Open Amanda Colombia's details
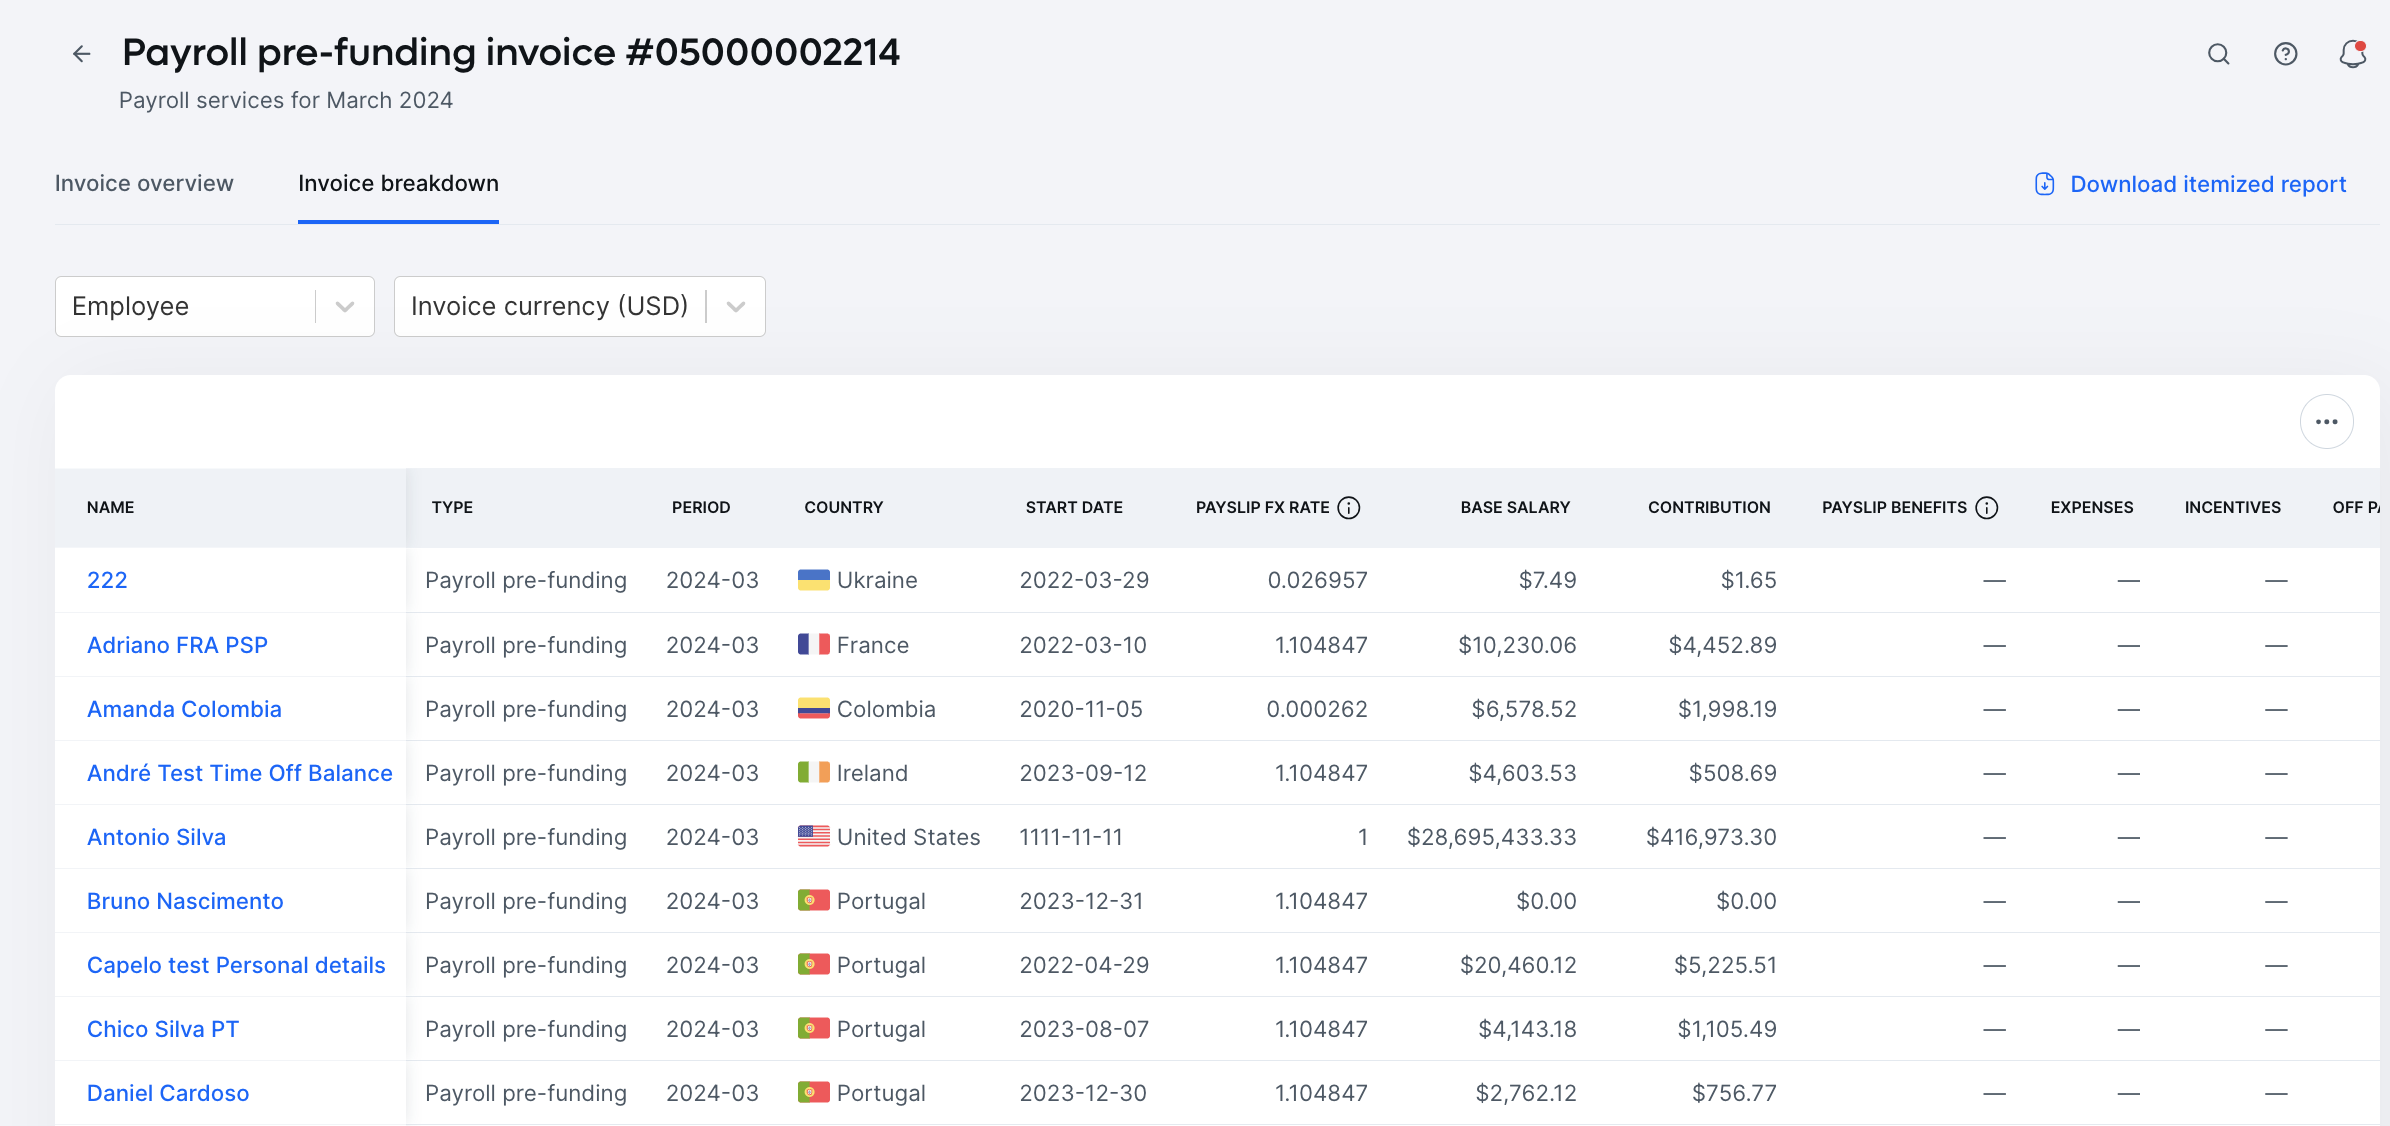This screenshot has width=2390, height=1126. (184, 709)
